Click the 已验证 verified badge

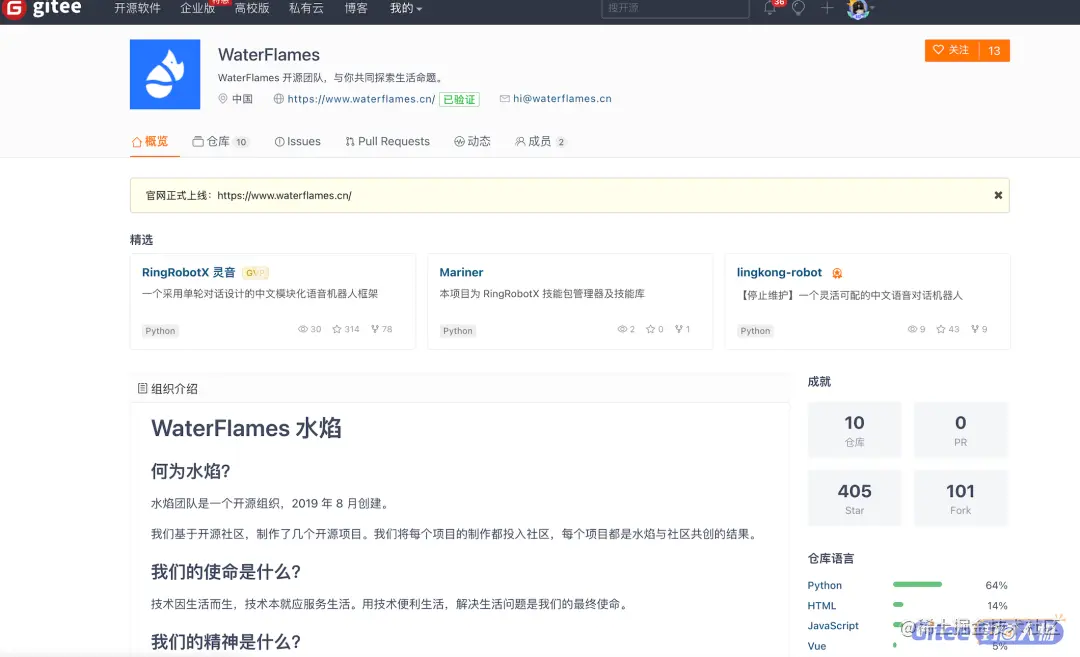pyautogui.click(x=459, y=99)
